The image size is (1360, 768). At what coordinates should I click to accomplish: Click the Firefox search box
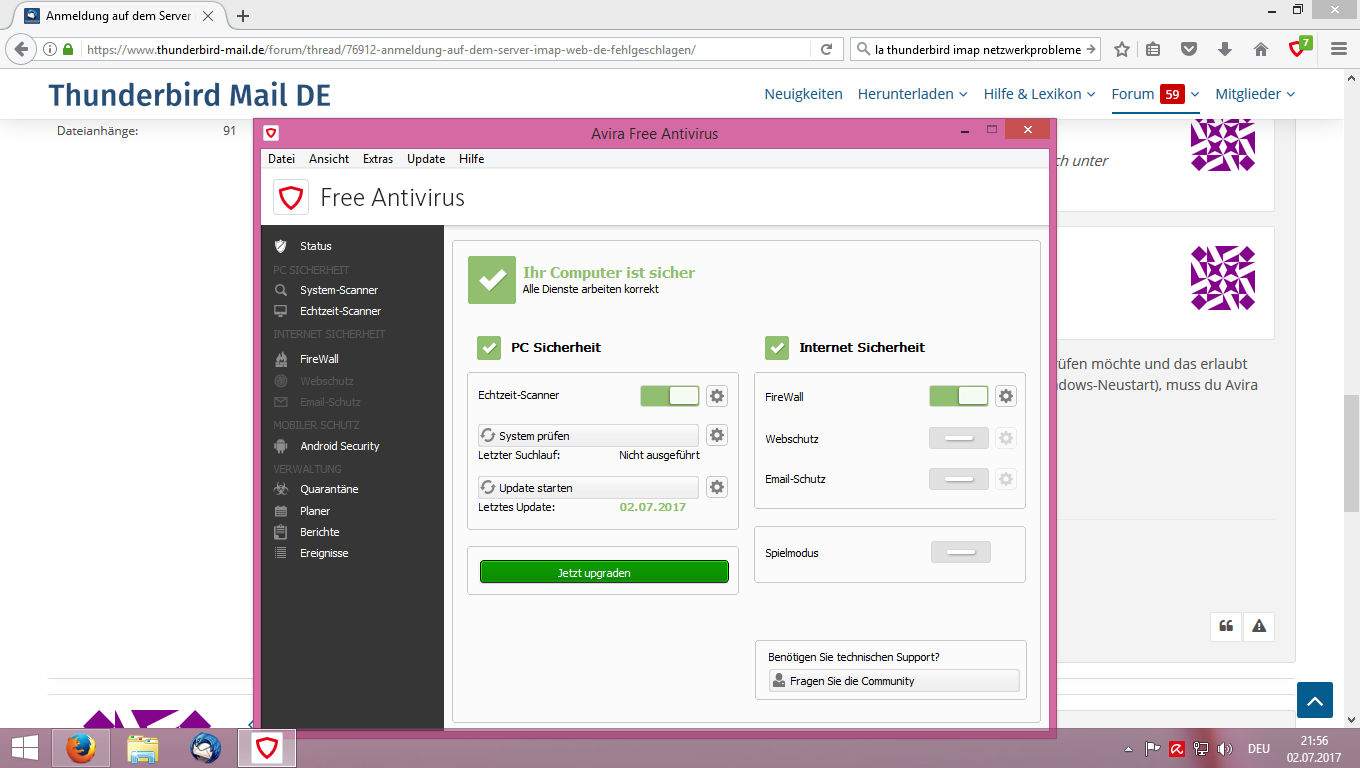point(976,49)
